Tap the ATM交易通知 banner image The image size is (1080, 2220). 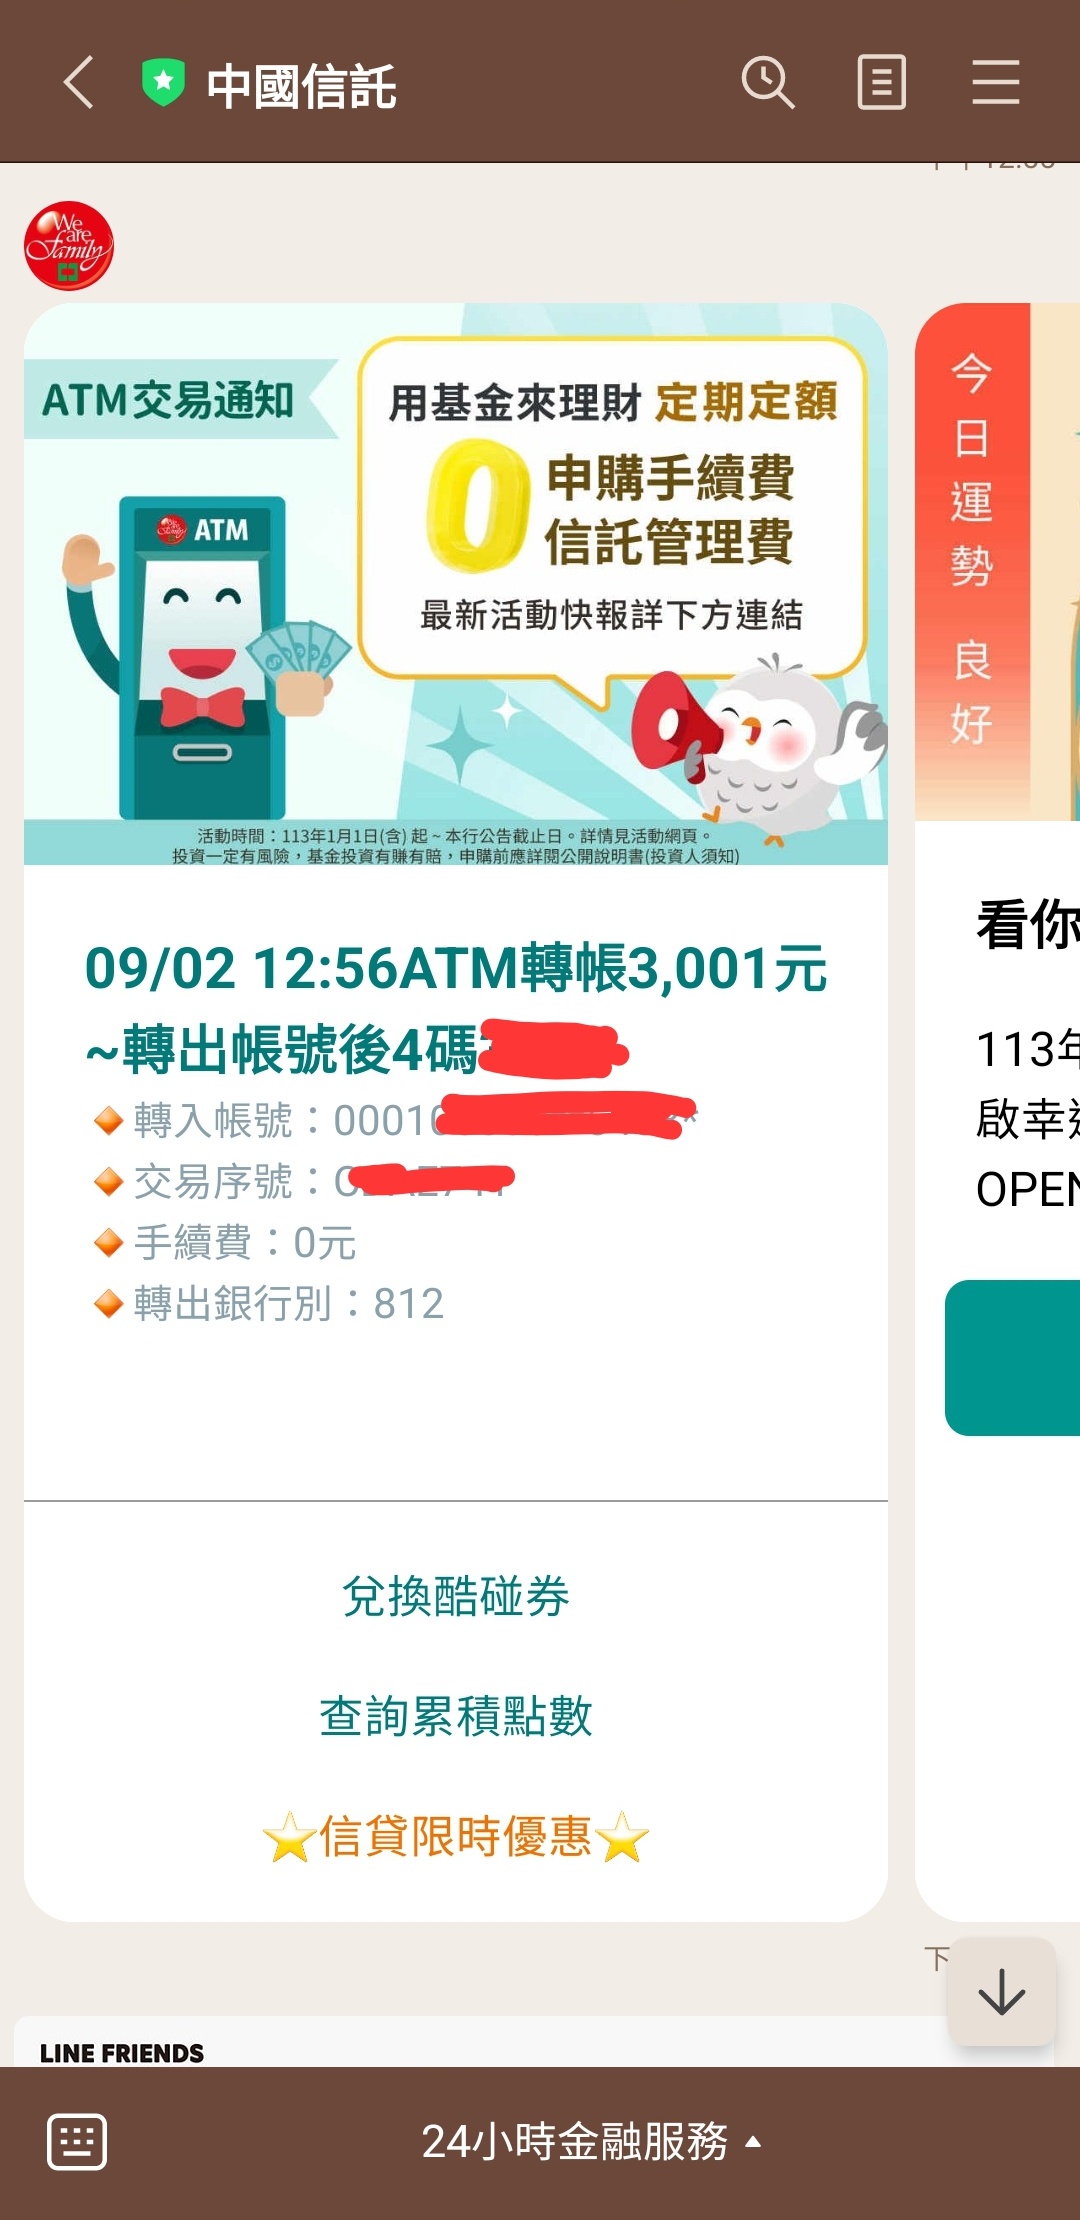coord(456,584)
